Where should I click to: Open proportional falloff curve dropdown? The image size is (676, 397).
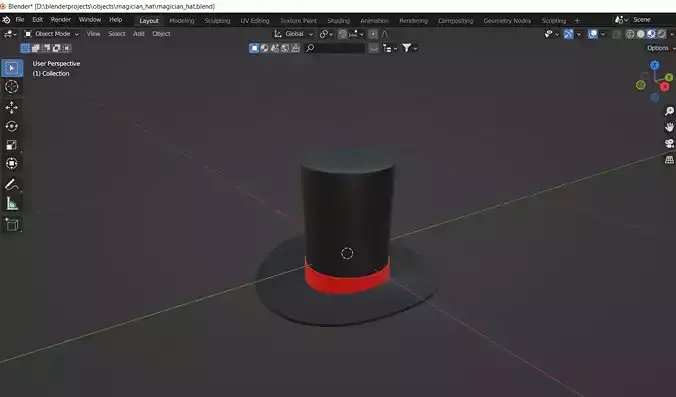tap(384, 34)
